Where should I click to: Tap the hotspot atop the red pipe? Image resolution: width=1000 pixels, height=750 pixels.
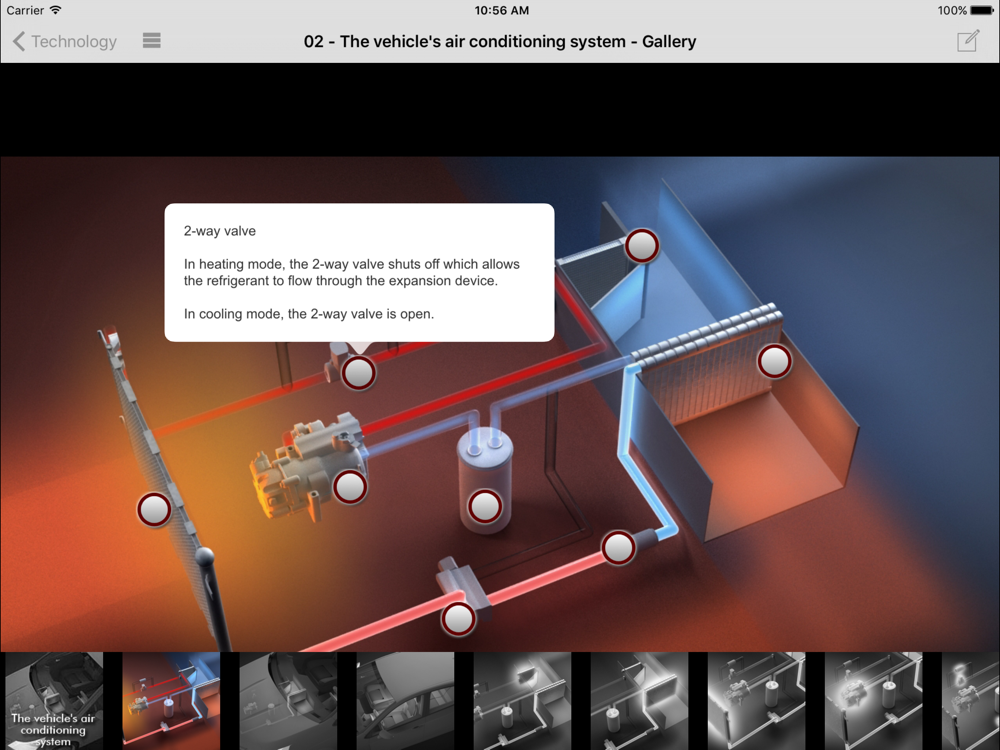click(x=642, y=246)
